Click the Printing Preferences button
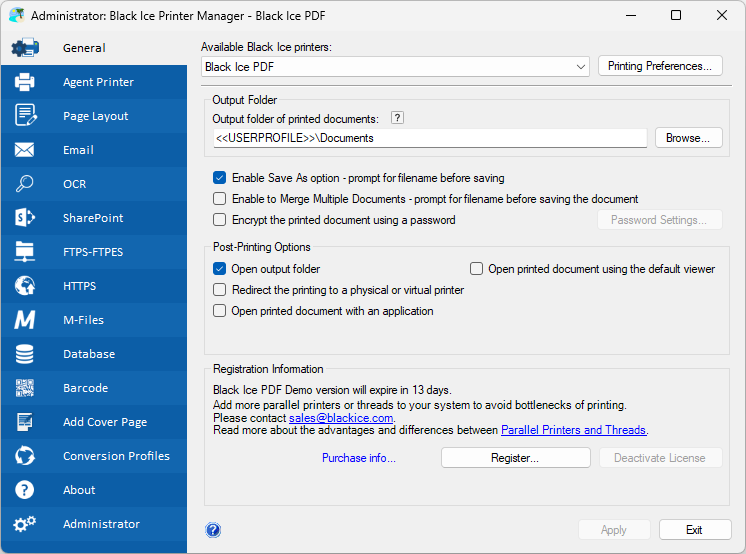The image size is (746, 554). (660, 66)
